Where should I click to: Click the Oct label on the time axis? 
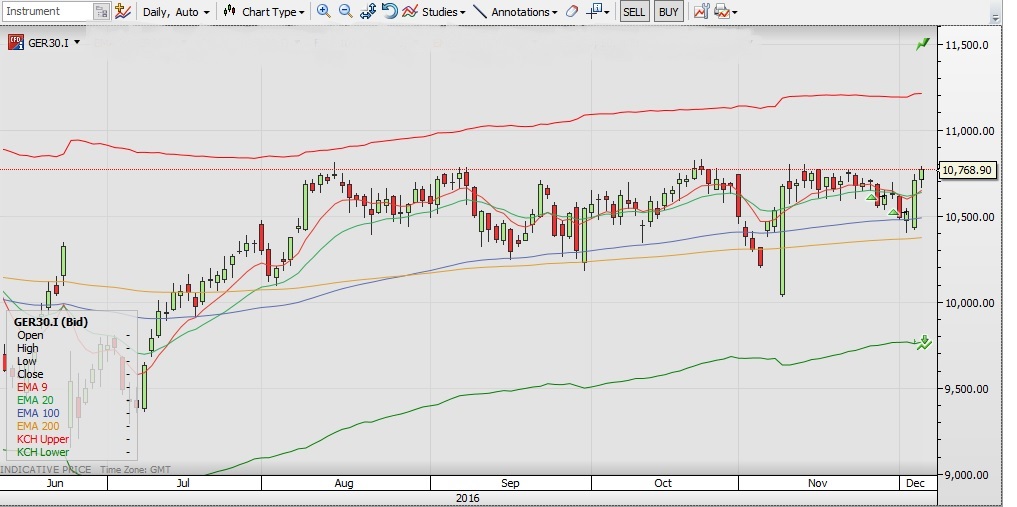click(664, 483)
